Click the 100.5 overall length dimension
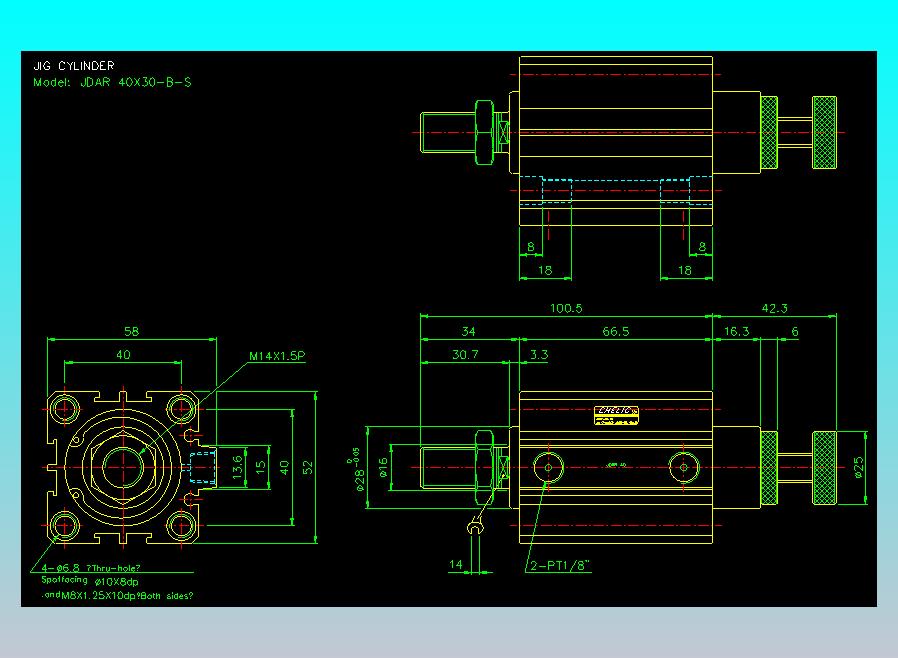Viewport: 898px width, 658px height. coord(566,308)
